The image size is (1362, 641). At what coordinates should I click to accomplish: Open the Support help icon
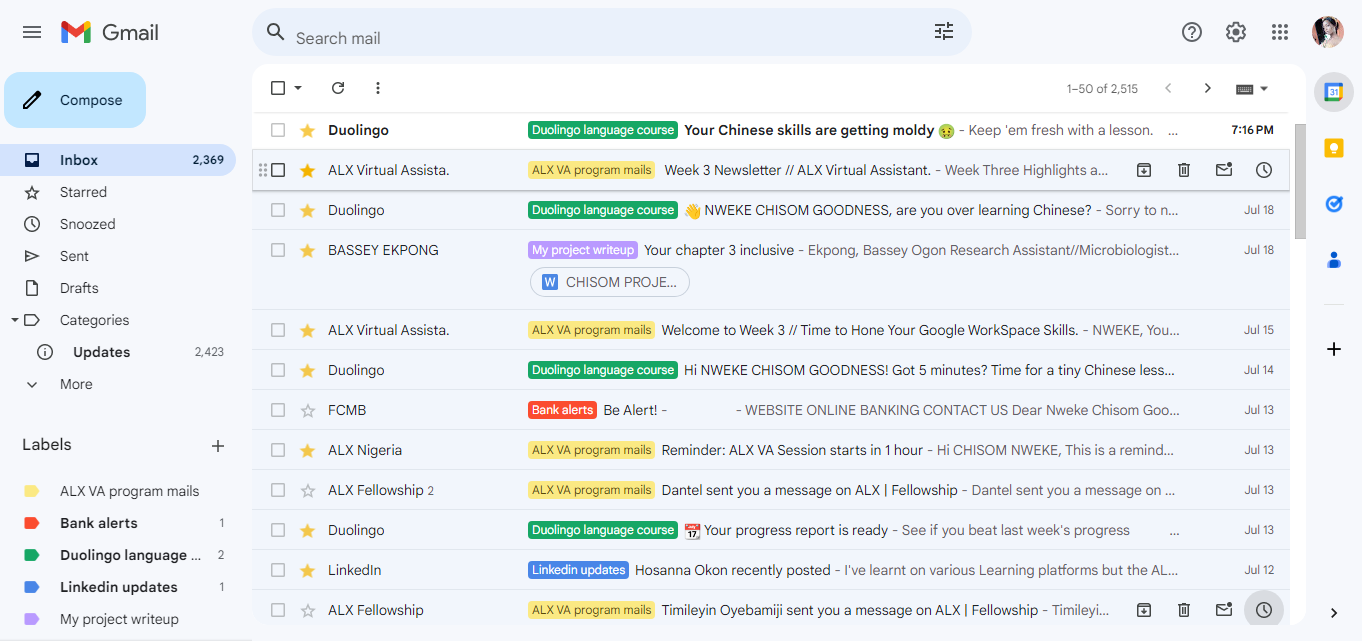click(1192, 32)
